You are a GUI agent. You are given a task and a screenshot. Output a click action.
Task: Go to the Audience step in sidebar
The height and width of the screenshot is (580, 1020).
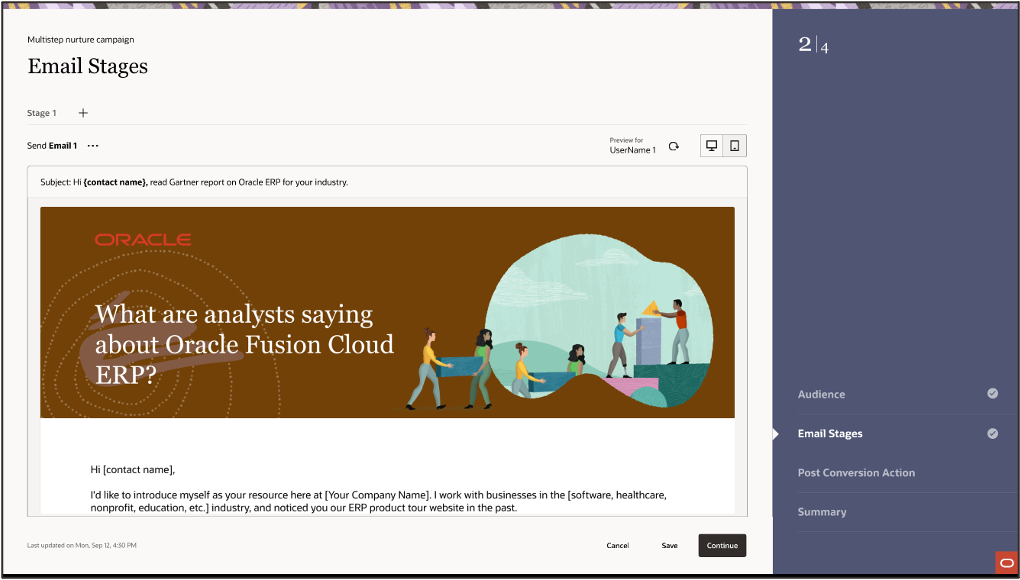[822, 394]
